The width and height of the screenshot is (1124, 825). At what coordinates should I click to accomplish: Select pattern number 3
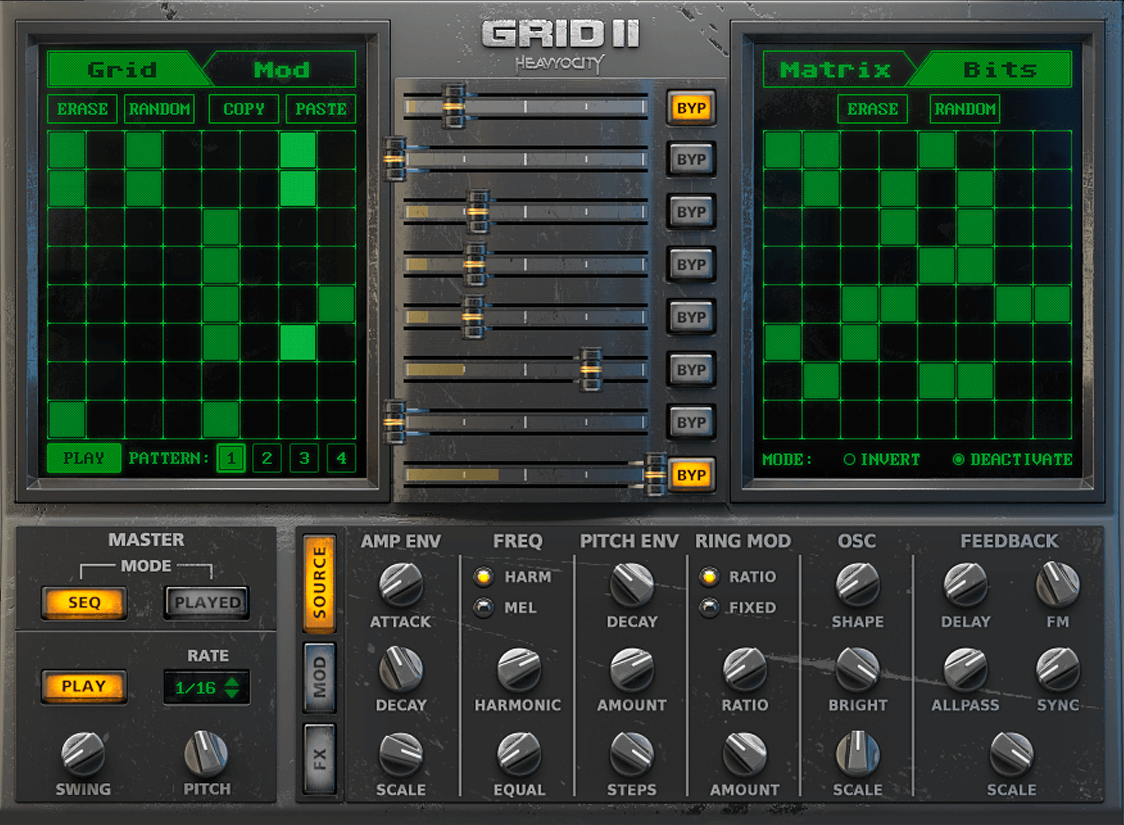(x=304, y=459)
